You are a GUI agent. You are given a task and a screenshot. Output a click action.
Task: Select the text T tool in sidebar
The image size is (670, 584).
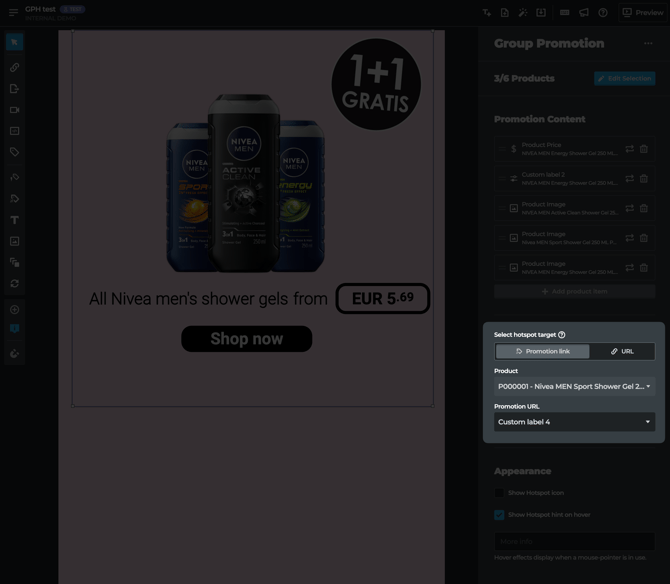pyautogui.click(x=15, y=220)
